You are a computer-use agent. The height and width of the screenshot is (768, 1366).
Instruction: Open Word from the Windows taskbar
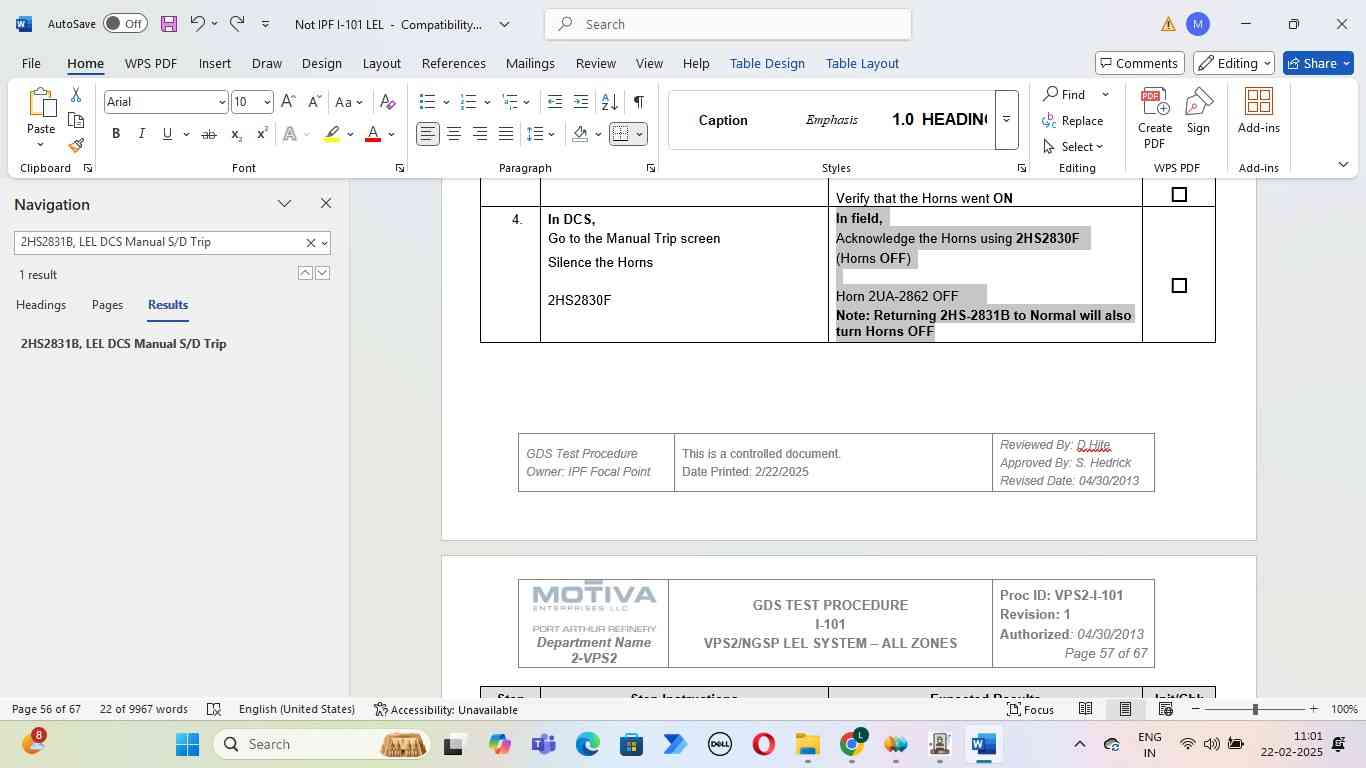point(984,744)
